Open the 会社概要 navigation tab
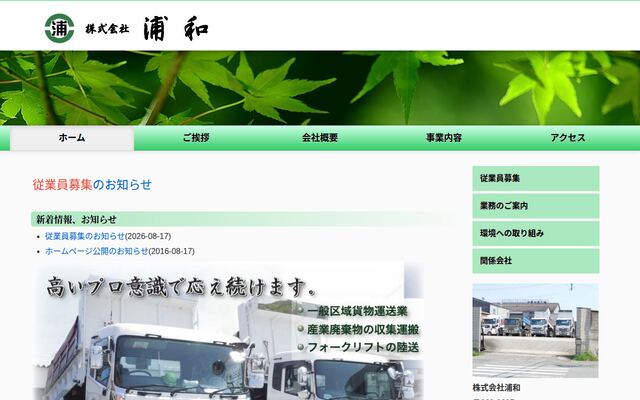This screenshot has height=400, width=640. pyautogui.click(x=320, y=138)
